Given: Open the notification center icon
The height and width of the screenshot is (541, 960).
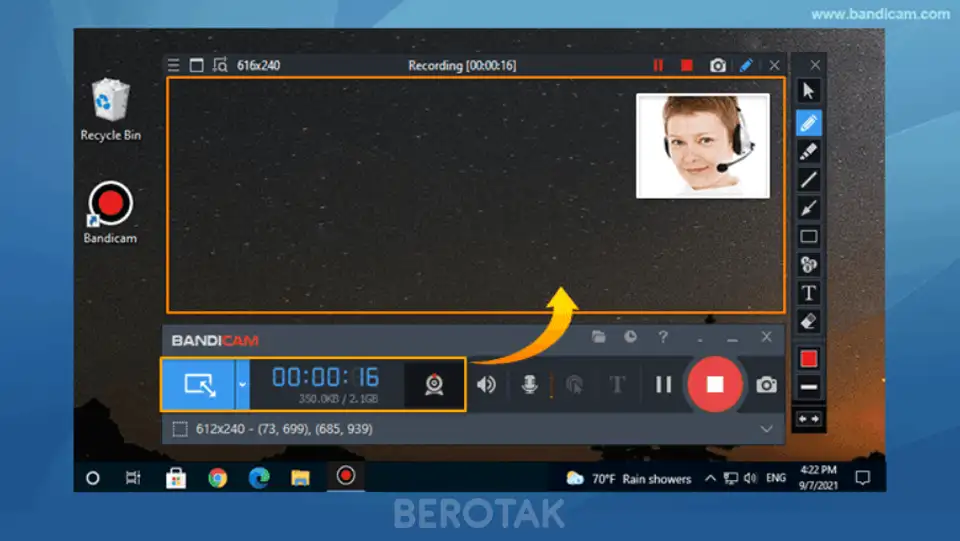Looking at the screenshot, I should 863,477.
